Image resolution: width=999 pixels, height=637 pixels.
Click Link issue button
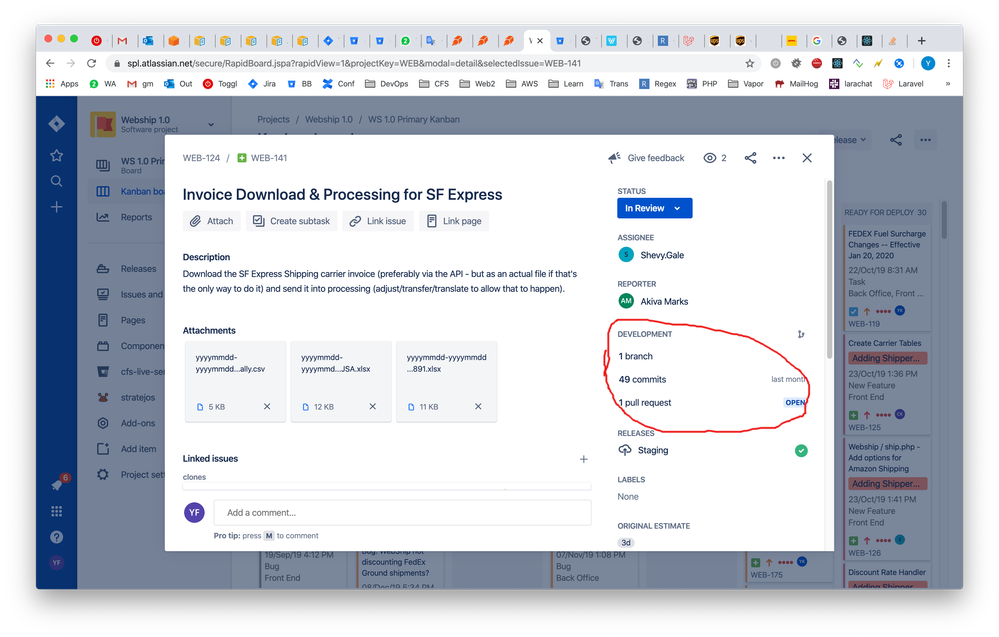coord(378,221)
